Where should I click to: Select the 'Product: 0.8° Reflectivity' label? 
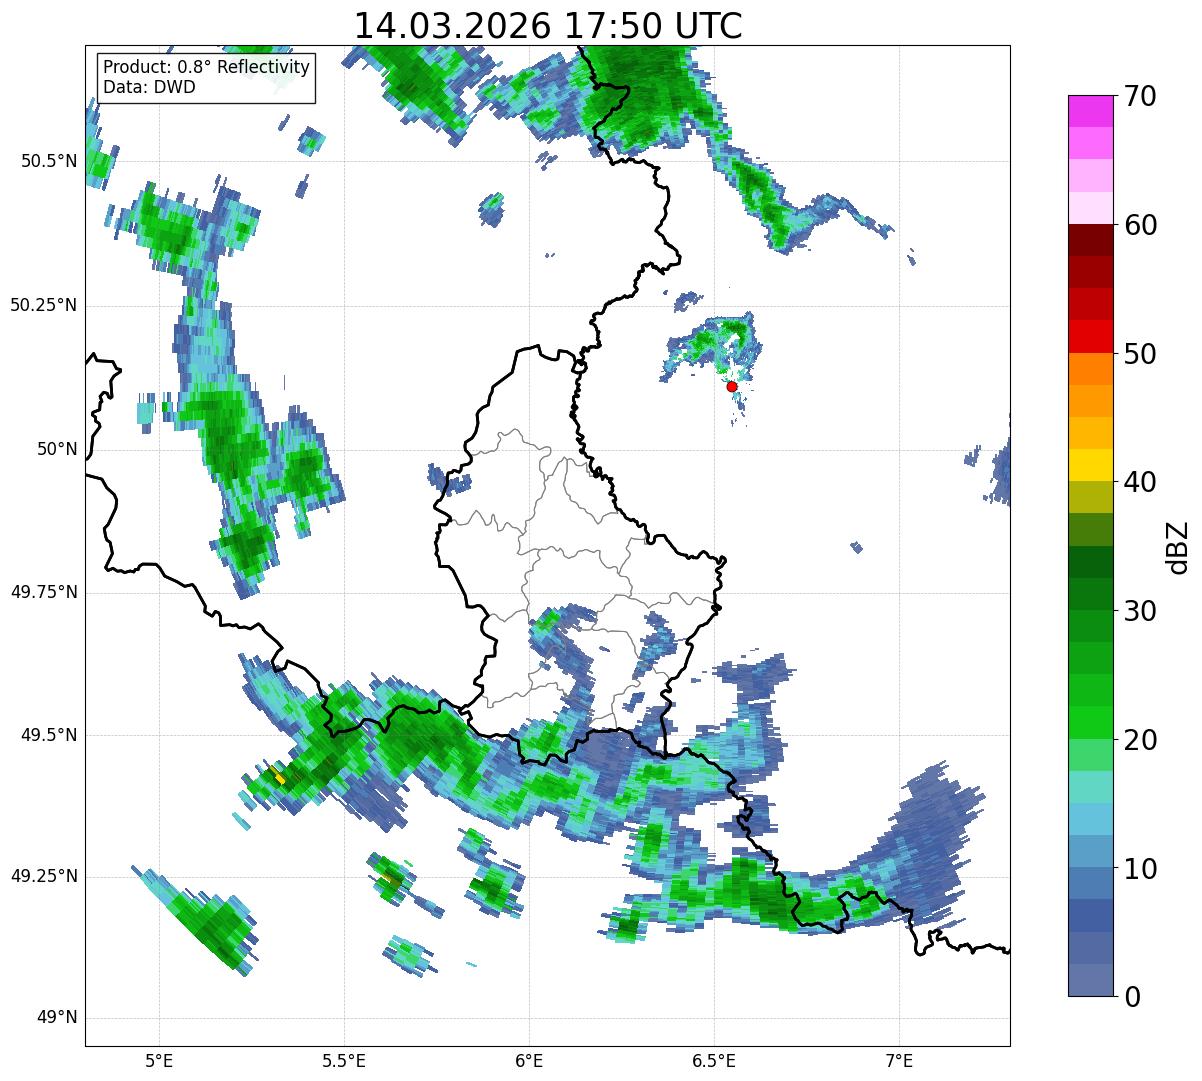[x=207, y=67]
